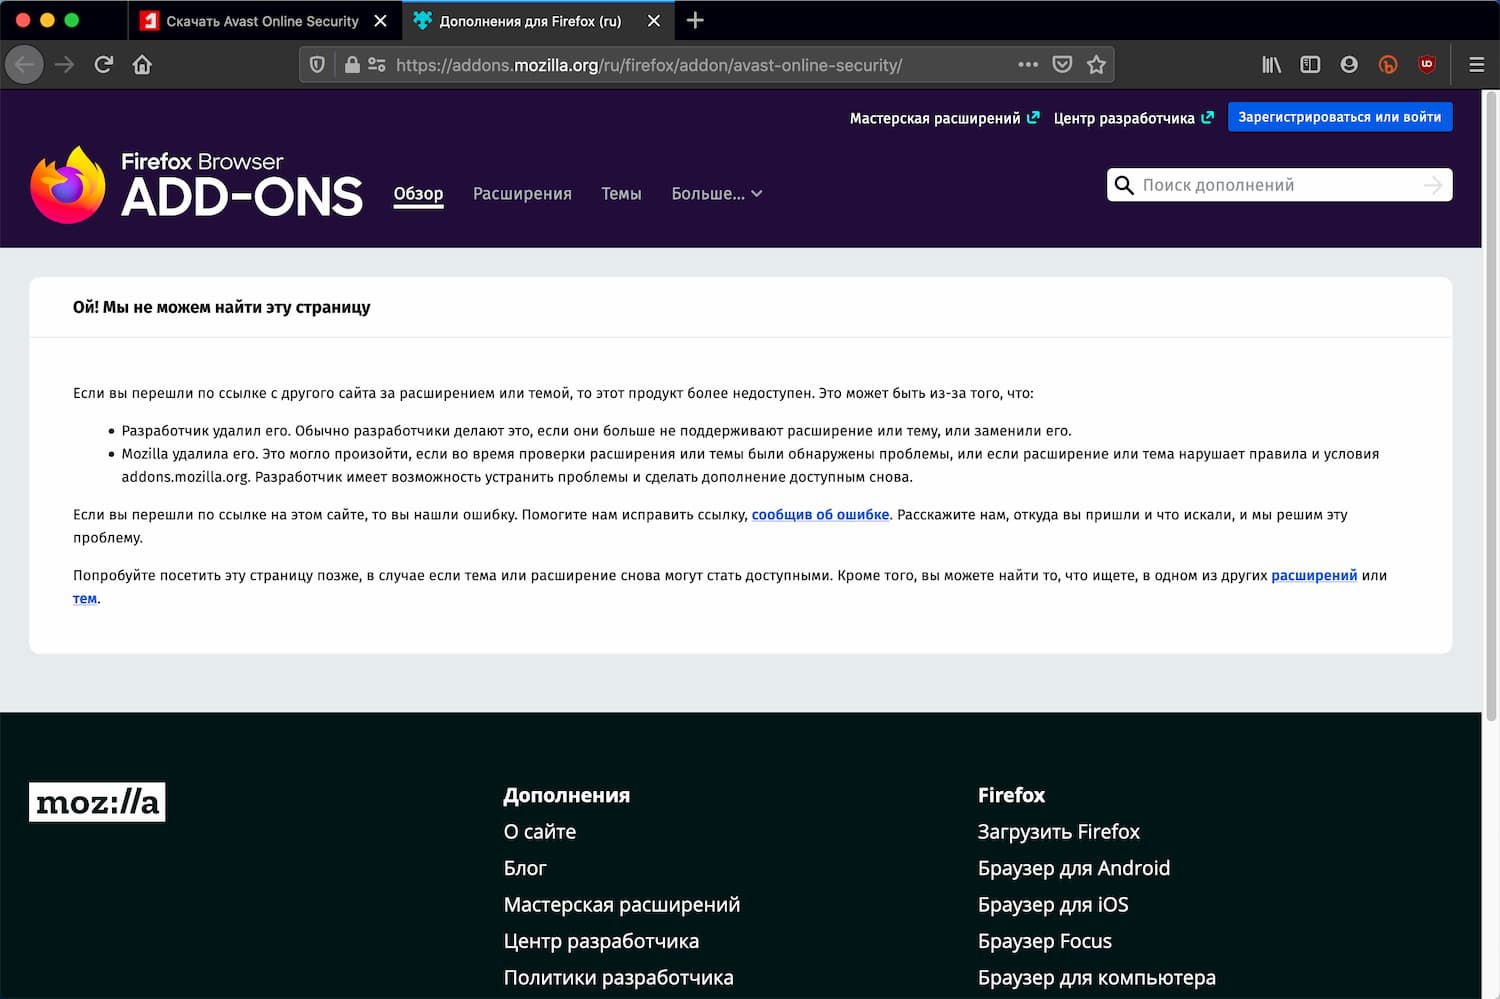Open the Firefox Account icon

1349,64
